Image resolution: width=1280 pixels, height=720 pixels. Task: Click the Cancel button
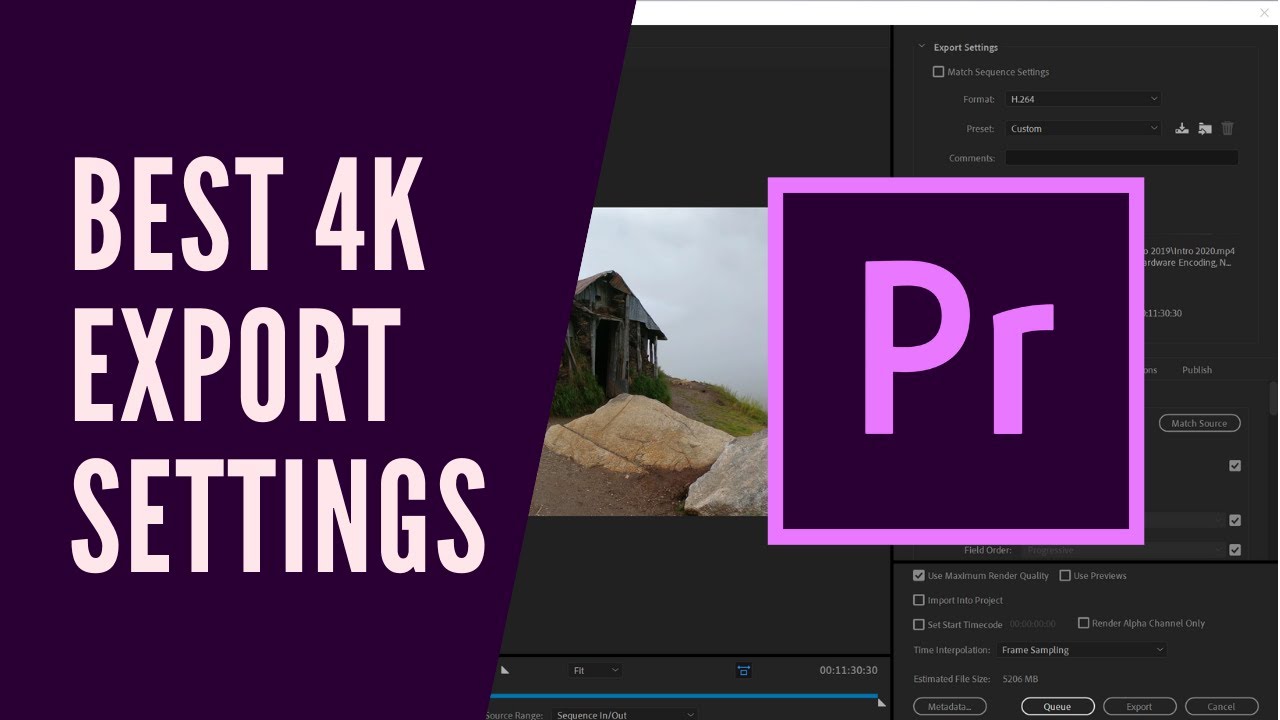(x=1221, y=707)
